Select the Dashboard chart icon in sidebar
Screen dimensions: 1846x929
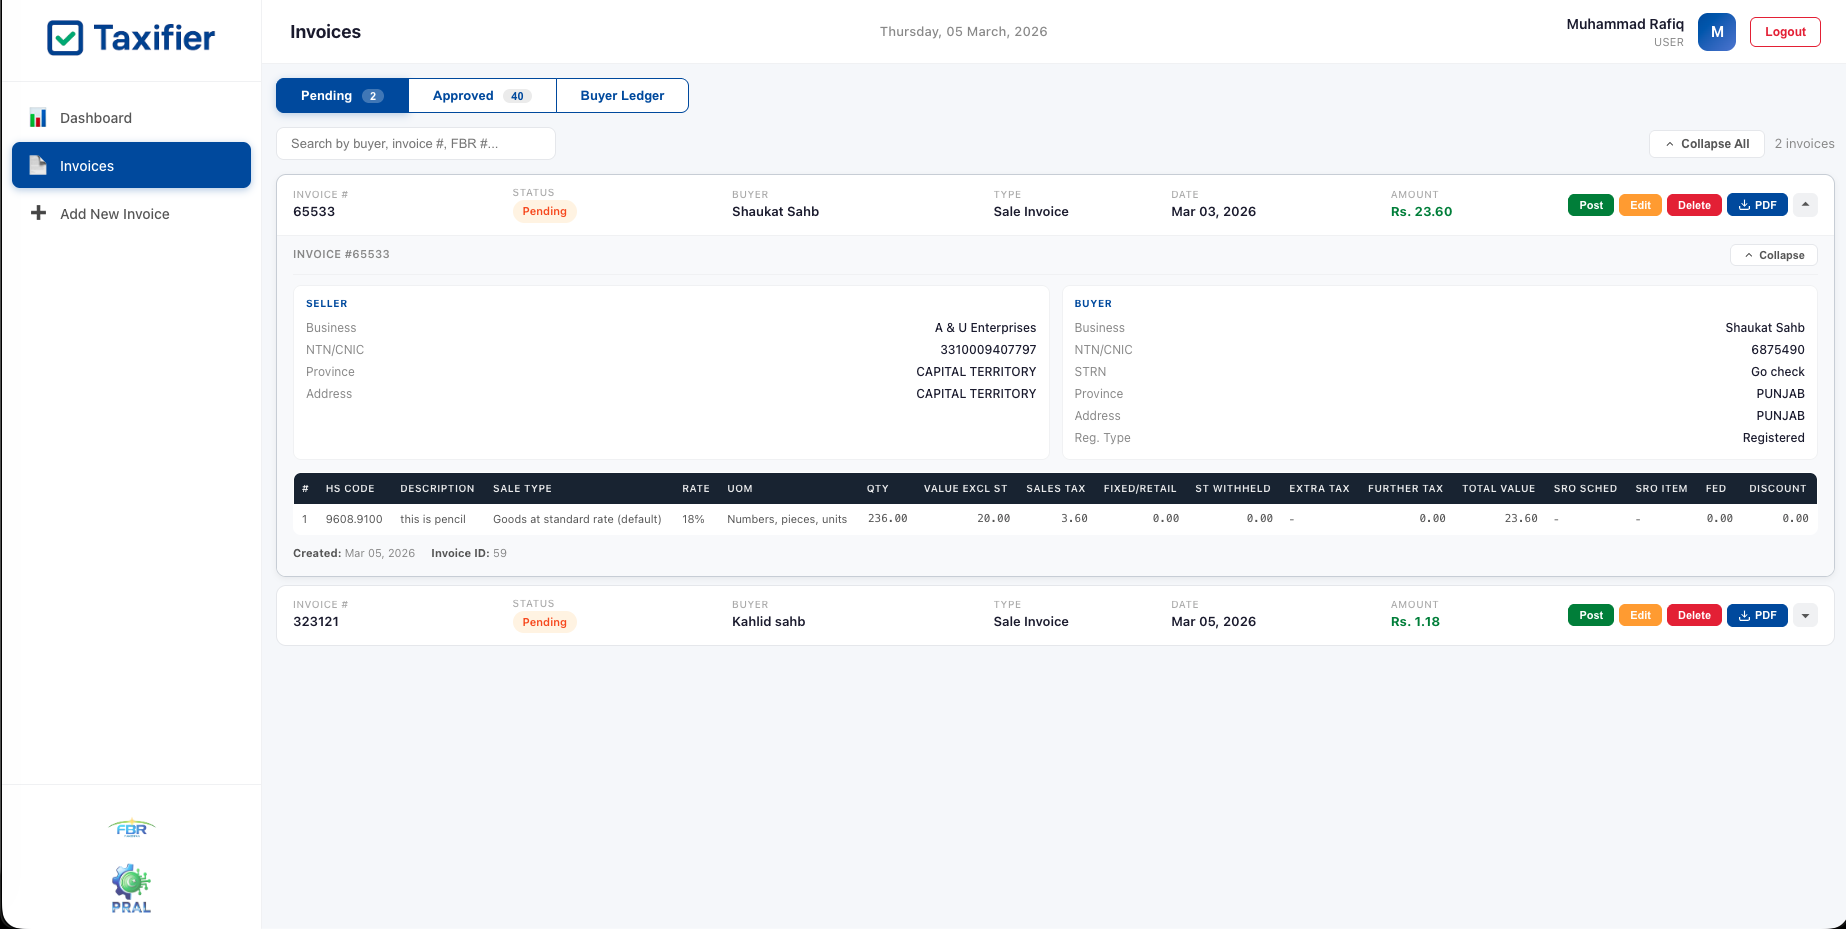click(38, 118)
